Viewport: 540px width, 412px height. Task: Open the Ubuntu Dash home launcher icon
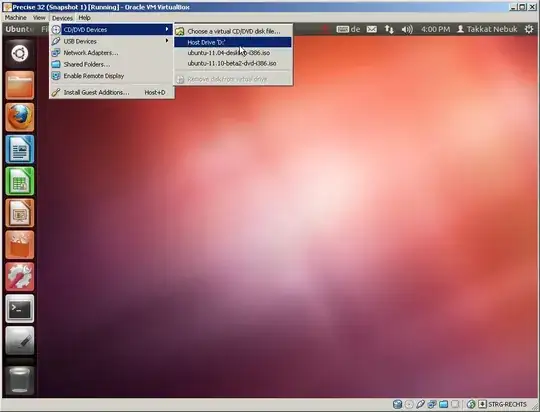pyautogui.click(x=20, y=53)
